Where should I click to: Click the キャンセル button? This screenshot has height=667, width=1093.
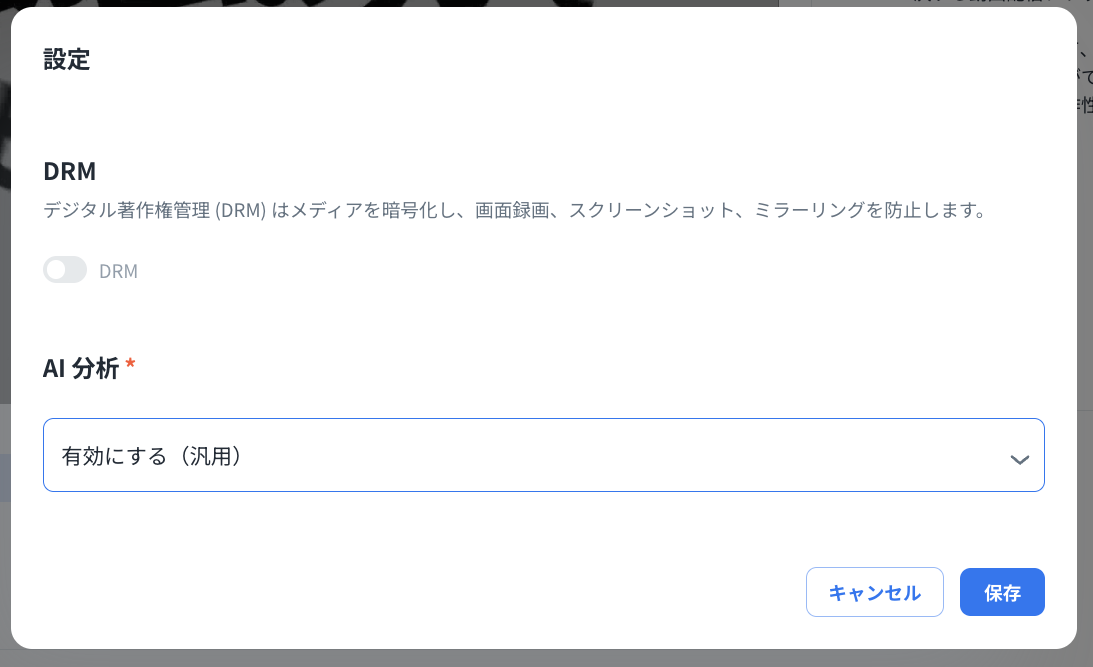(x=875, y=592)
